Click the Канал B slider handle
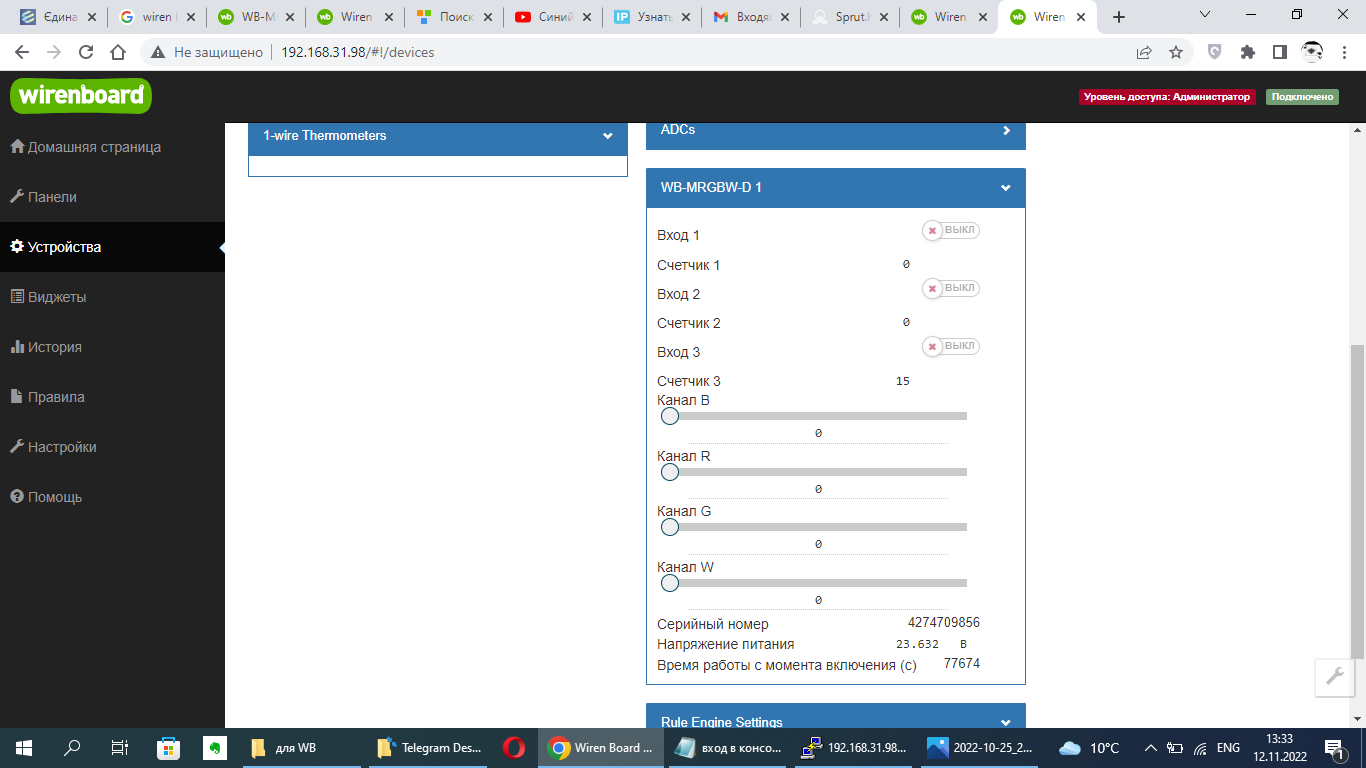This screenshot has width=1366, height=768. (669, 416)
